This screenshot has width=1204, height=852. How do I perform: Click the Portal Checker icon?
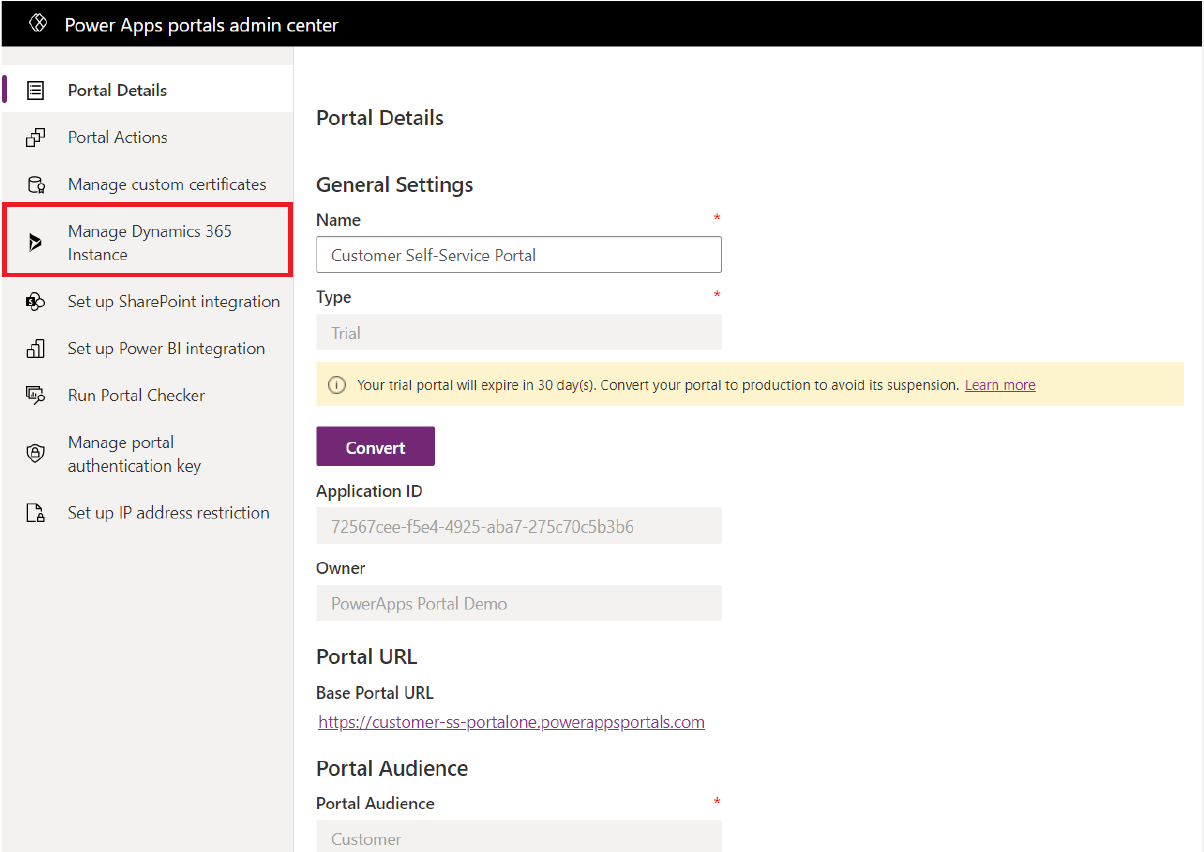(35, 395)
